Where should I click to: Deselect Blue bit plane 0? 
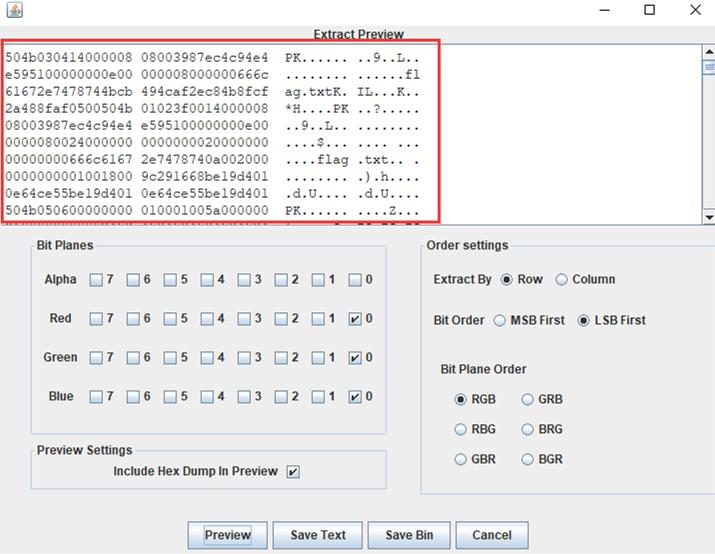[355, 397]
